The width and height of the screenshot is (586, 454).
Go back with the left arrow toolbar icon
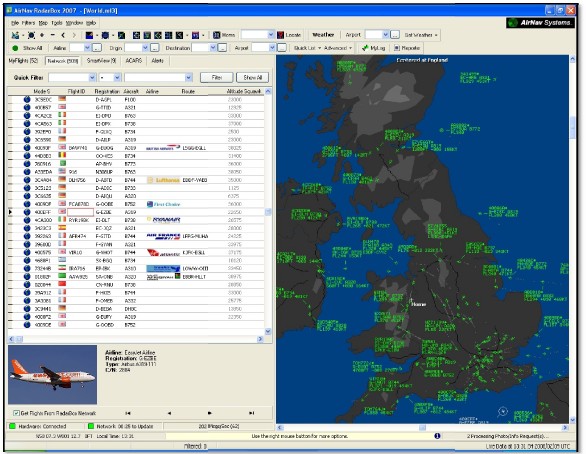(63, 35)
